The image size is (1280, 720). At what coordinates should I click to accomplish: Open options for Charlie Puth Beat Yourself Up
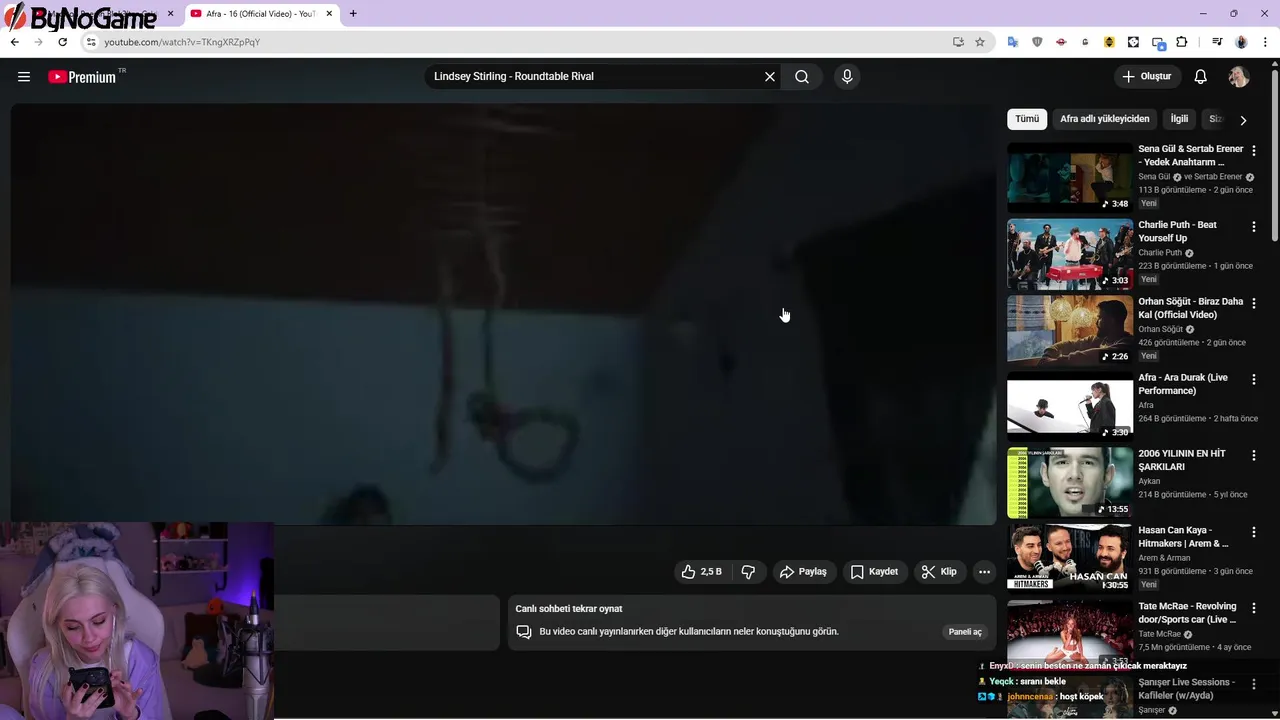tap(1254, 227)
